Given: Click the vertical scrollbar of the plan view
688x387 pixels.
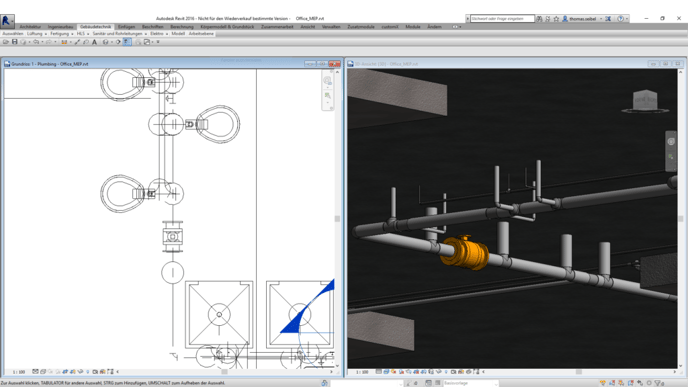Looking at the screenshot, I should tap(337, 218).
